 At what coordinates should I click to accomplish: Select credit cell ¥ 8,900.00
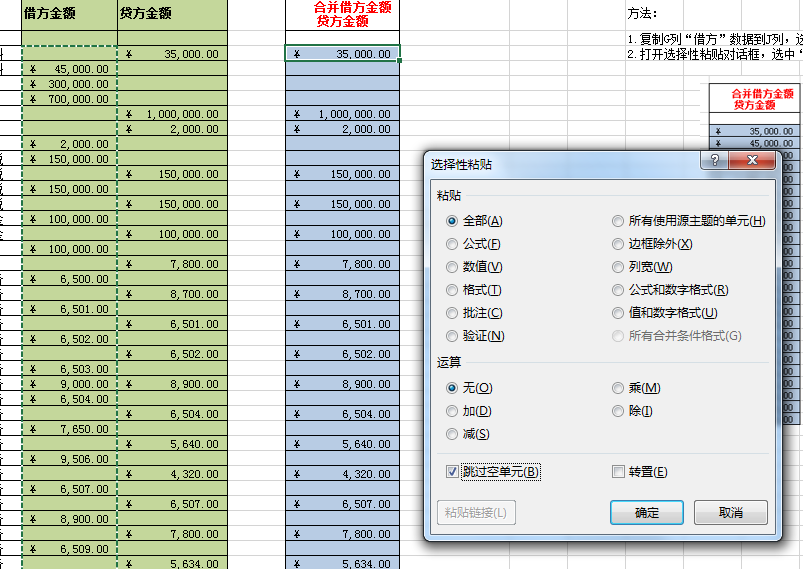(173, 384)
